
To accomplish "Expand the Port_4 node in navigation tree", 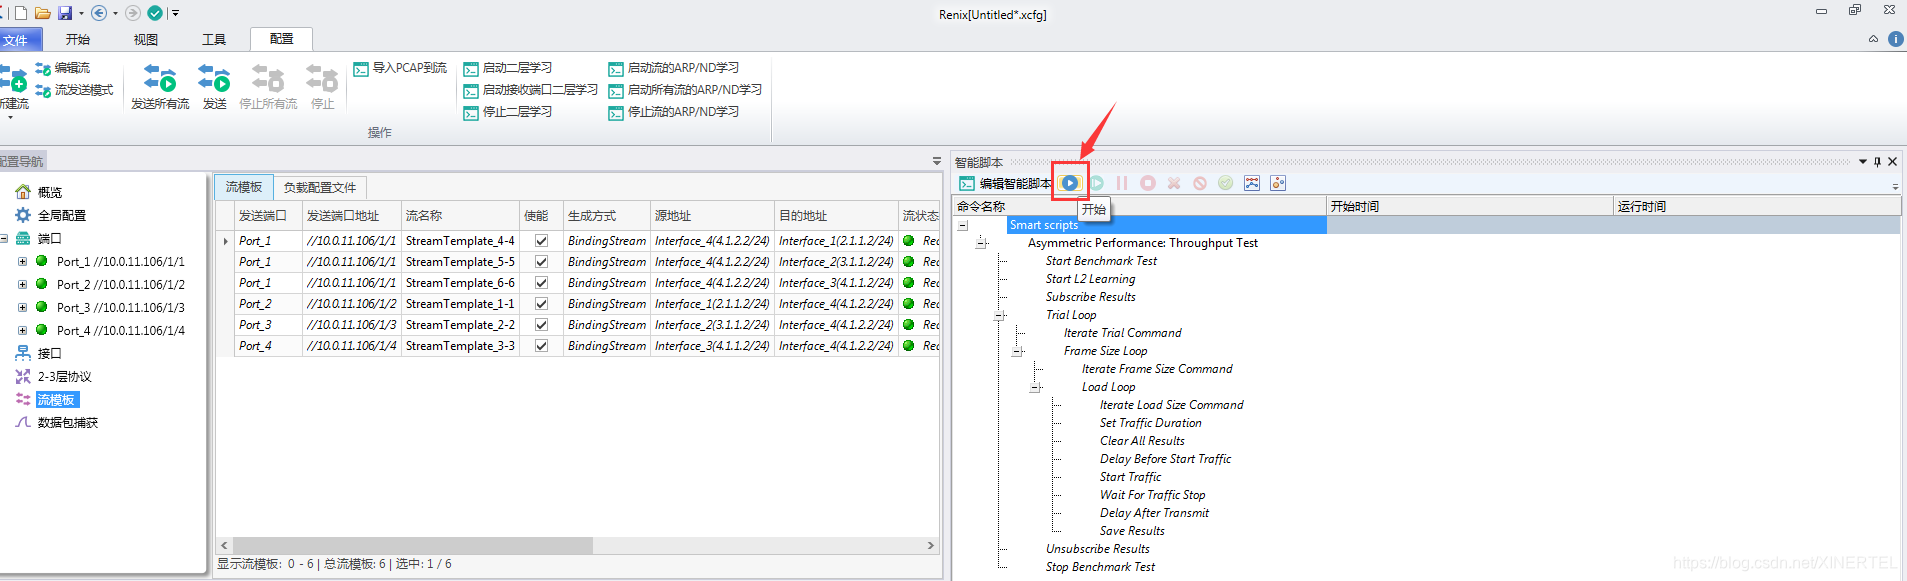I will click(x=22, y=331).
